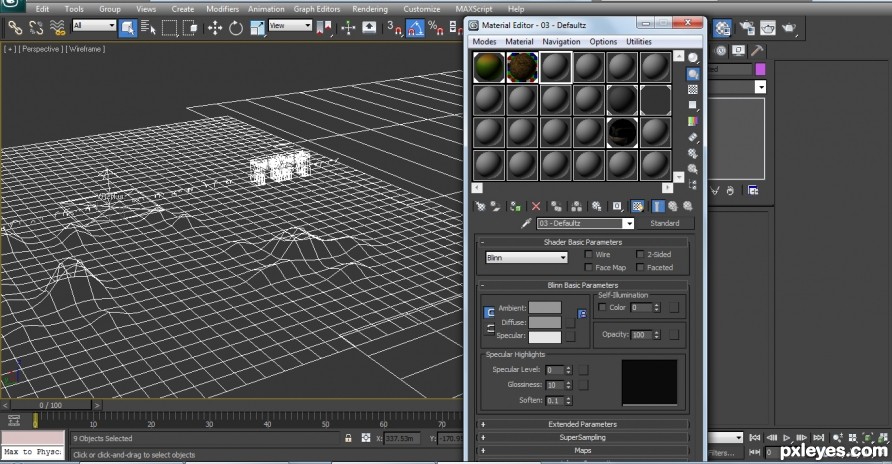
Task: Toggle Percent Snap in main toolbar
Action: click(x=436, y=27)
